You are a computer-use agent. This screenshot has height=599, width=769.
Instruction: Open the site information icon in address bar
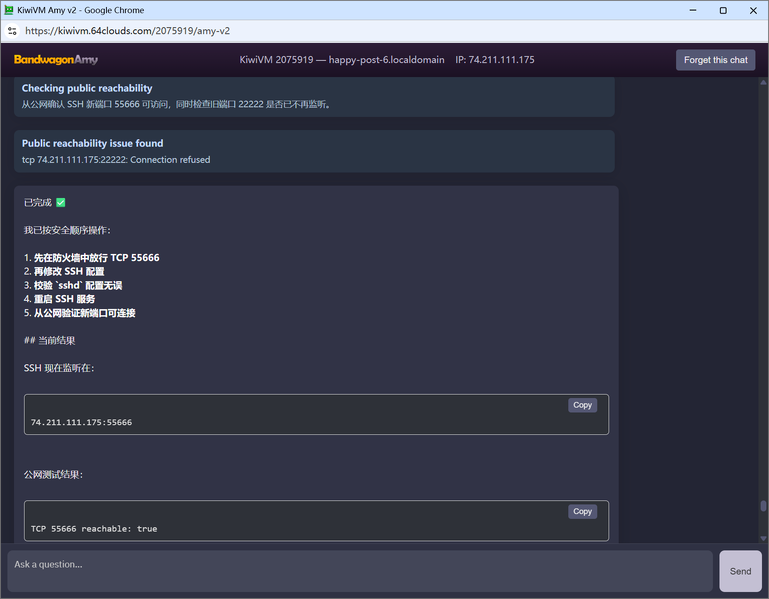pyautogui.click(x=12, y=31)
